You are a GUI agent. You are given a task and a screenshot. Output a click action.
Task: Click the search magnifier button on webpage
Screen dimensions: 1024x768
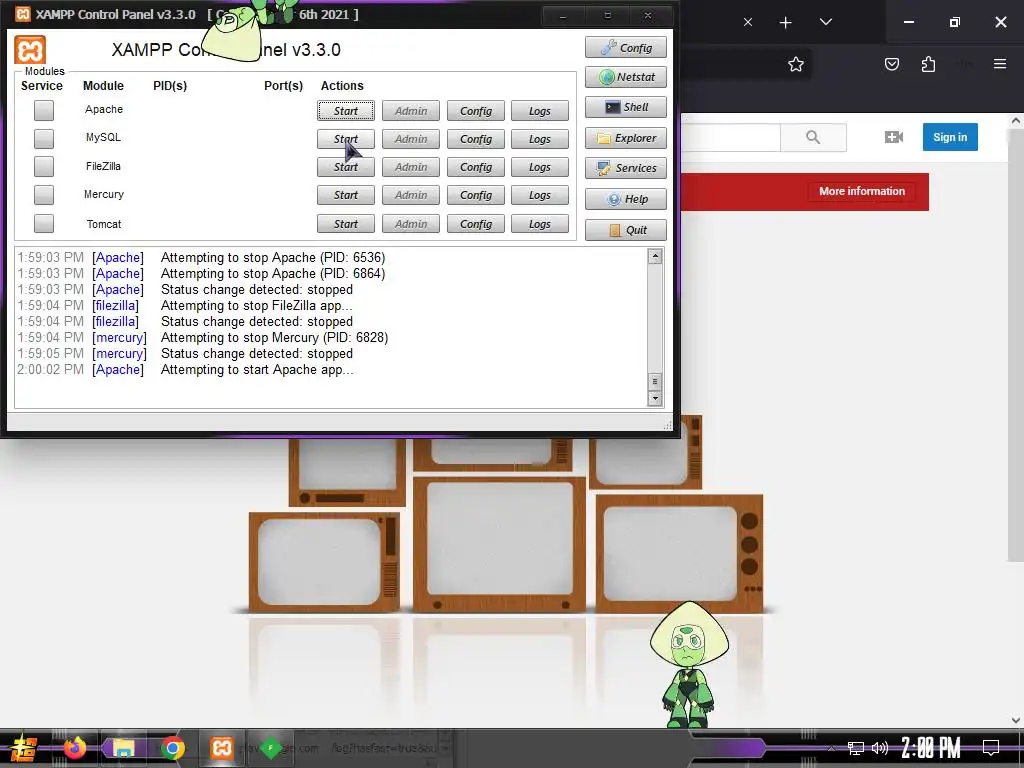[x=813, y=137]
